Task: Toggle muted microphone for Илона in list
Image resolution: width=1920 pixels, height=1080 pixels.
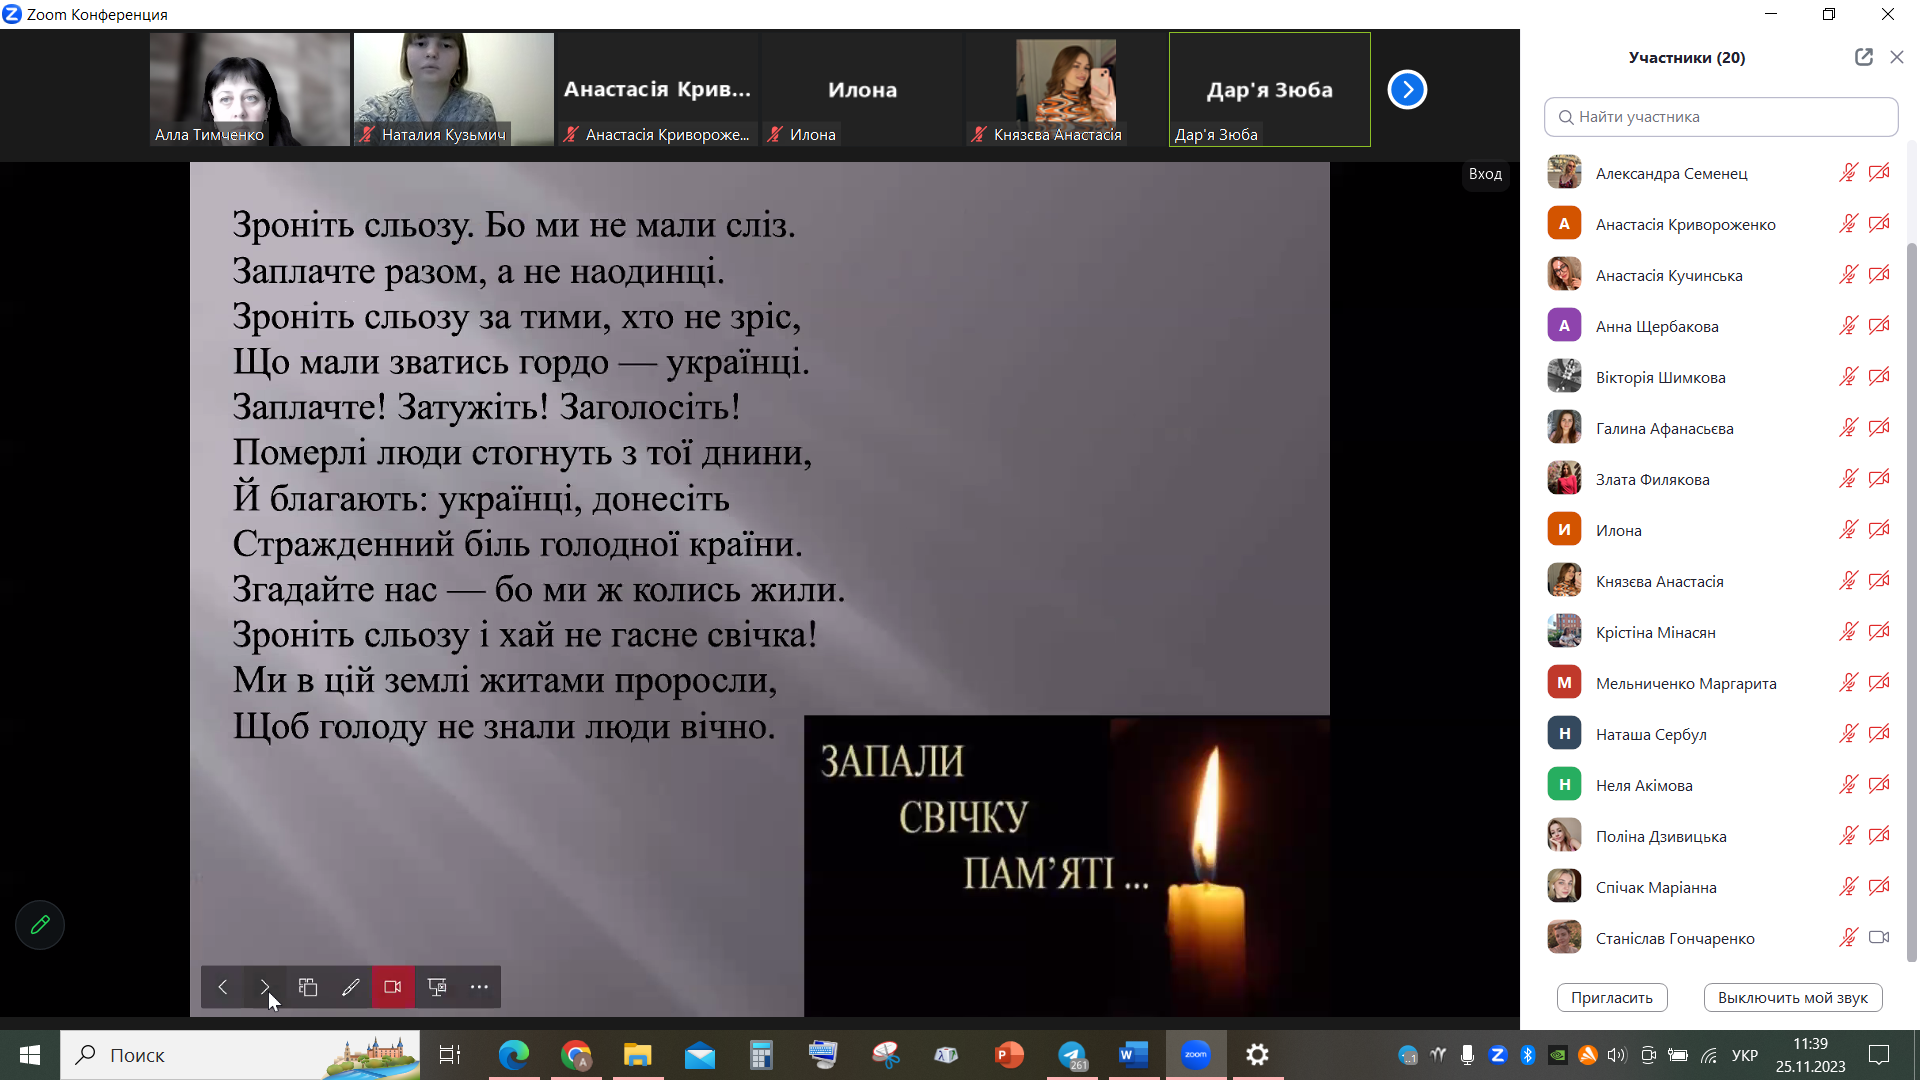Action: click(x=1848, y=530)
